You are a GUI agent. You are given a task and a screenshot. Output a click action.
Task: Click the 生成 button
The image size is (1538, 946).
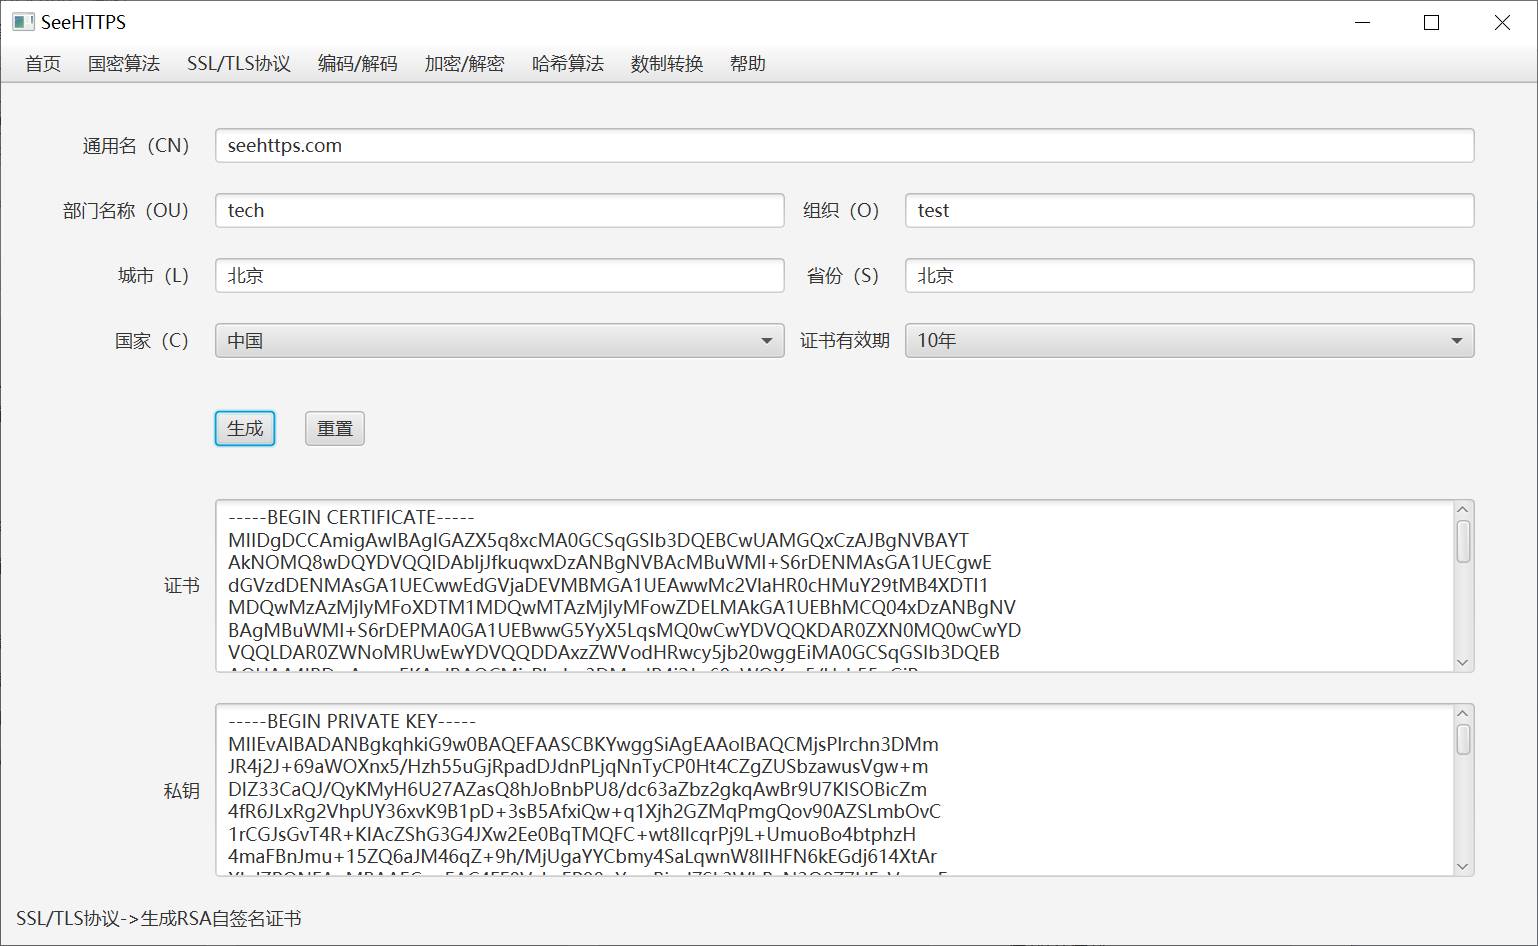pyautogui.click(x=245, y=428)
